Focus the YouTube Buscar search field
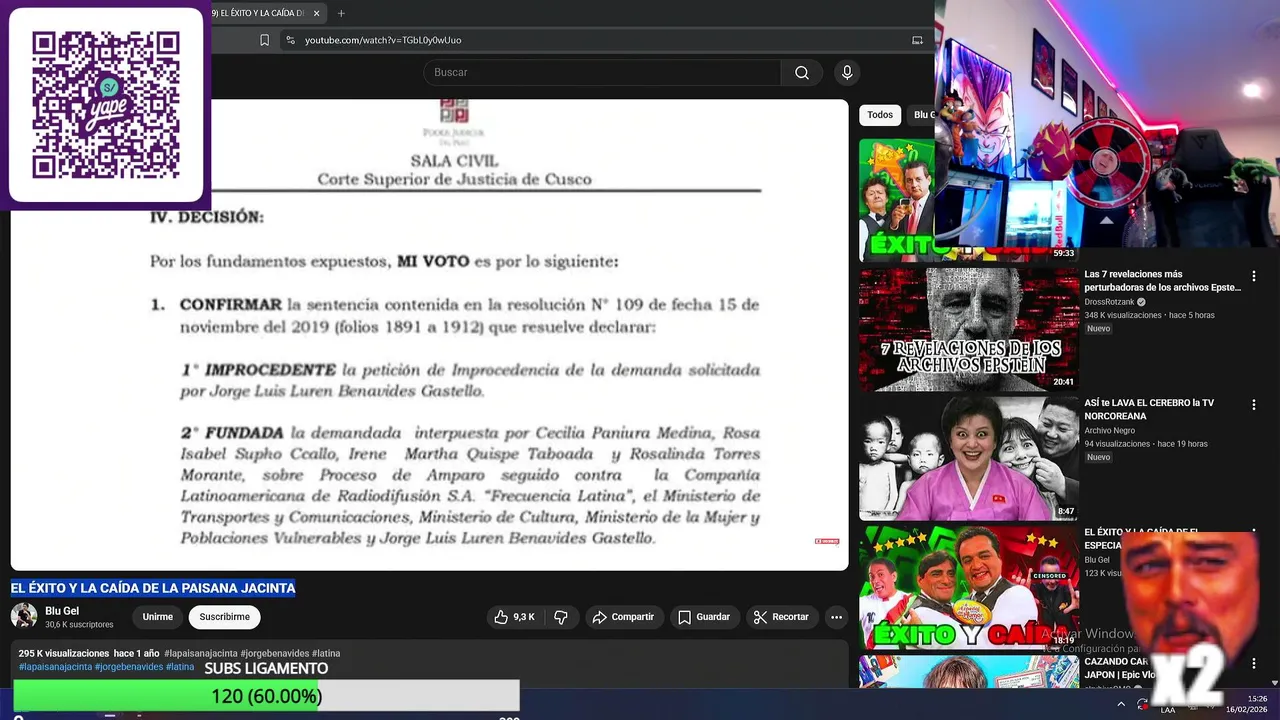Screen dimensions: 1280x720 (x=602, y=72)
